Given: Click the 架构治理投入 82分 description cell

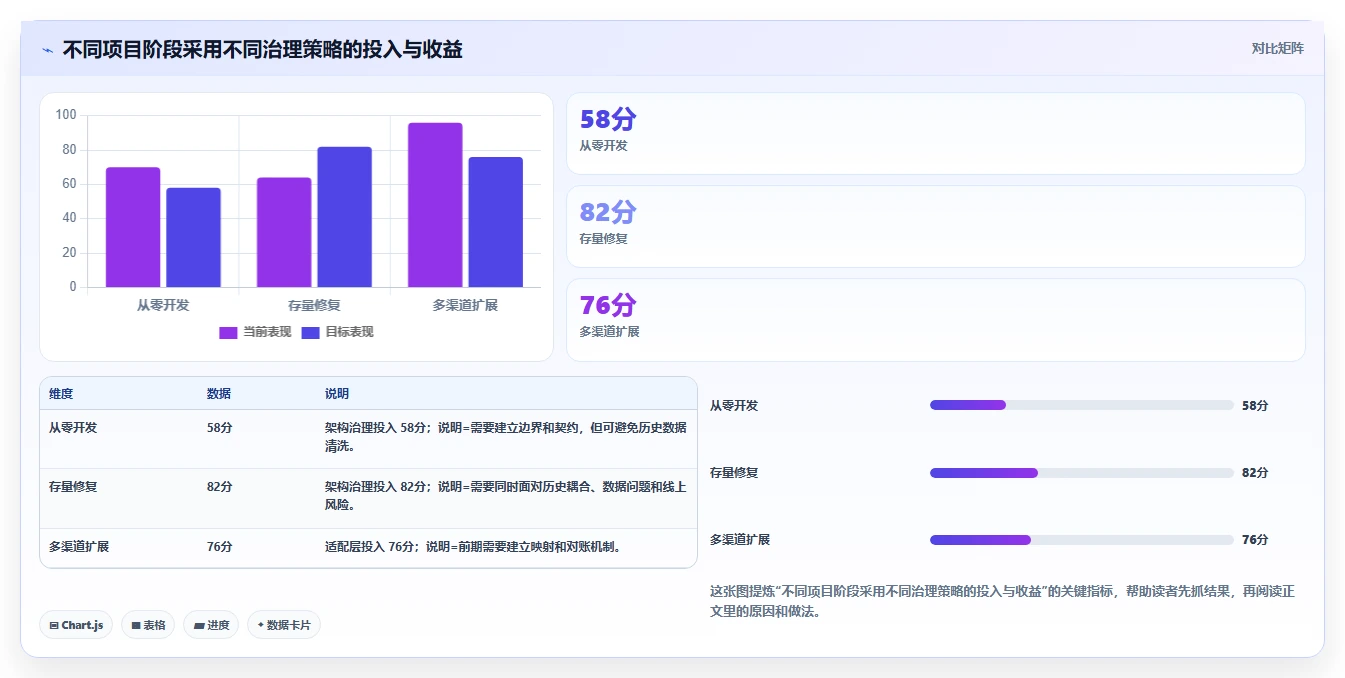Looking at the screenshot, I should click(506, 496).
